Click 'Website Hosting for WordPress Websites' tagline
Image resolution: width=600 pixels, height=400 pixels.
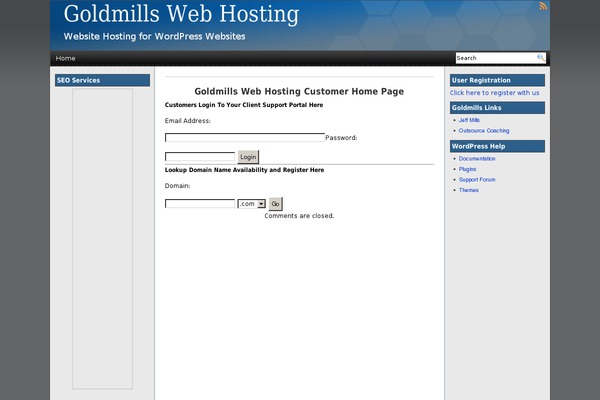pos(155,36)
